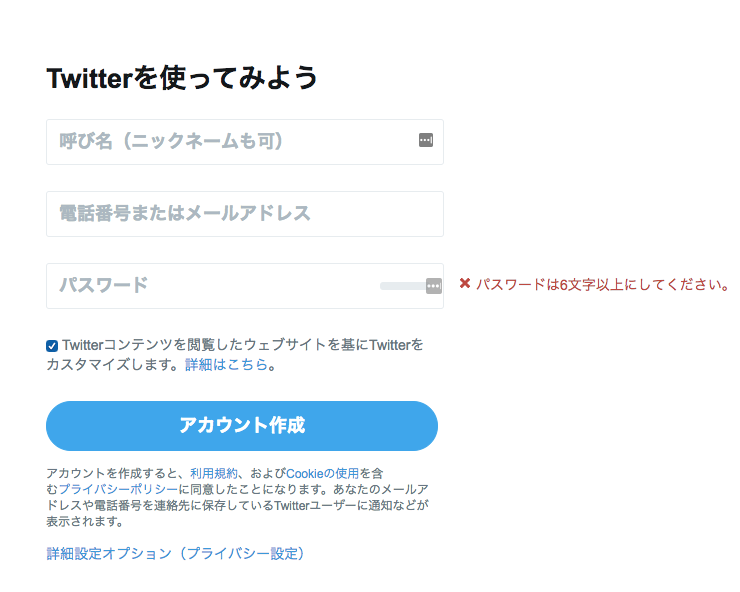Follow the Cookieの使用 link
740x592 pixels.
[322, 473]
